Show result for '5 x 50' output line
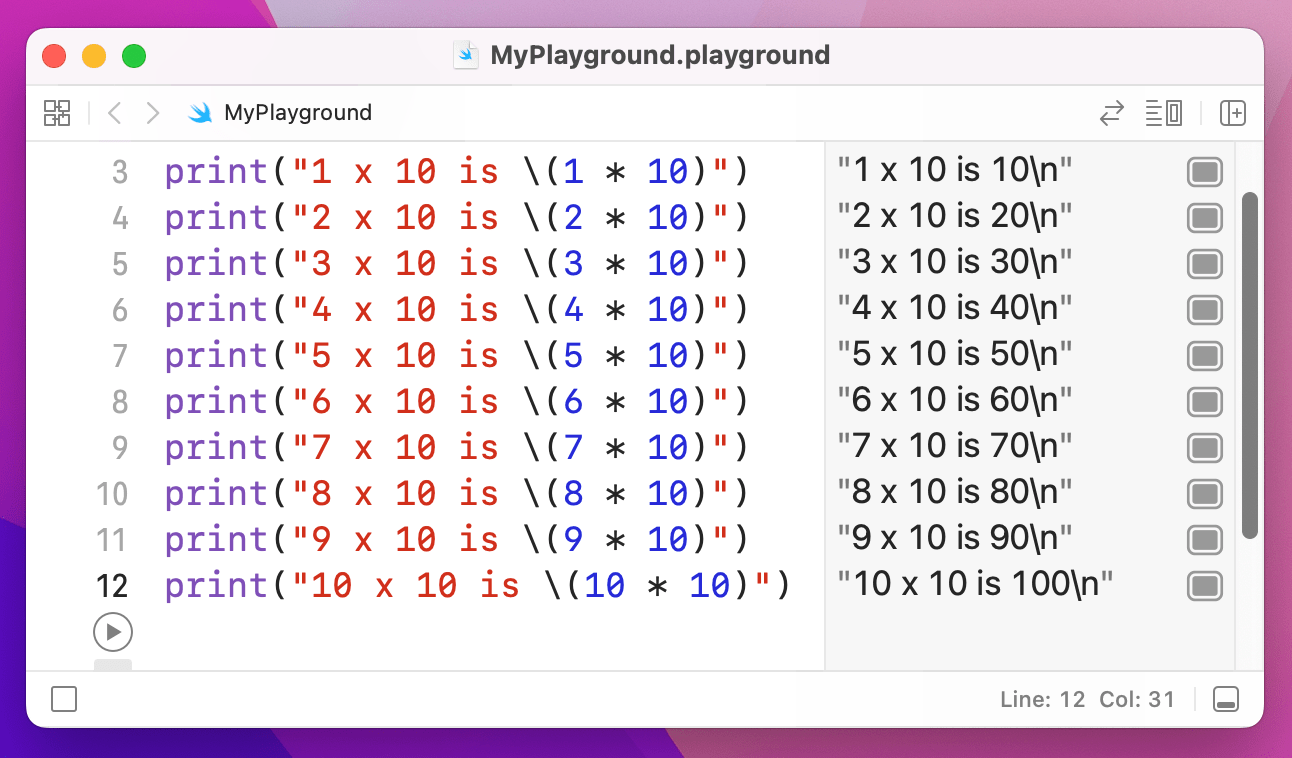The image size is (1292, 758). point(1204,353)
